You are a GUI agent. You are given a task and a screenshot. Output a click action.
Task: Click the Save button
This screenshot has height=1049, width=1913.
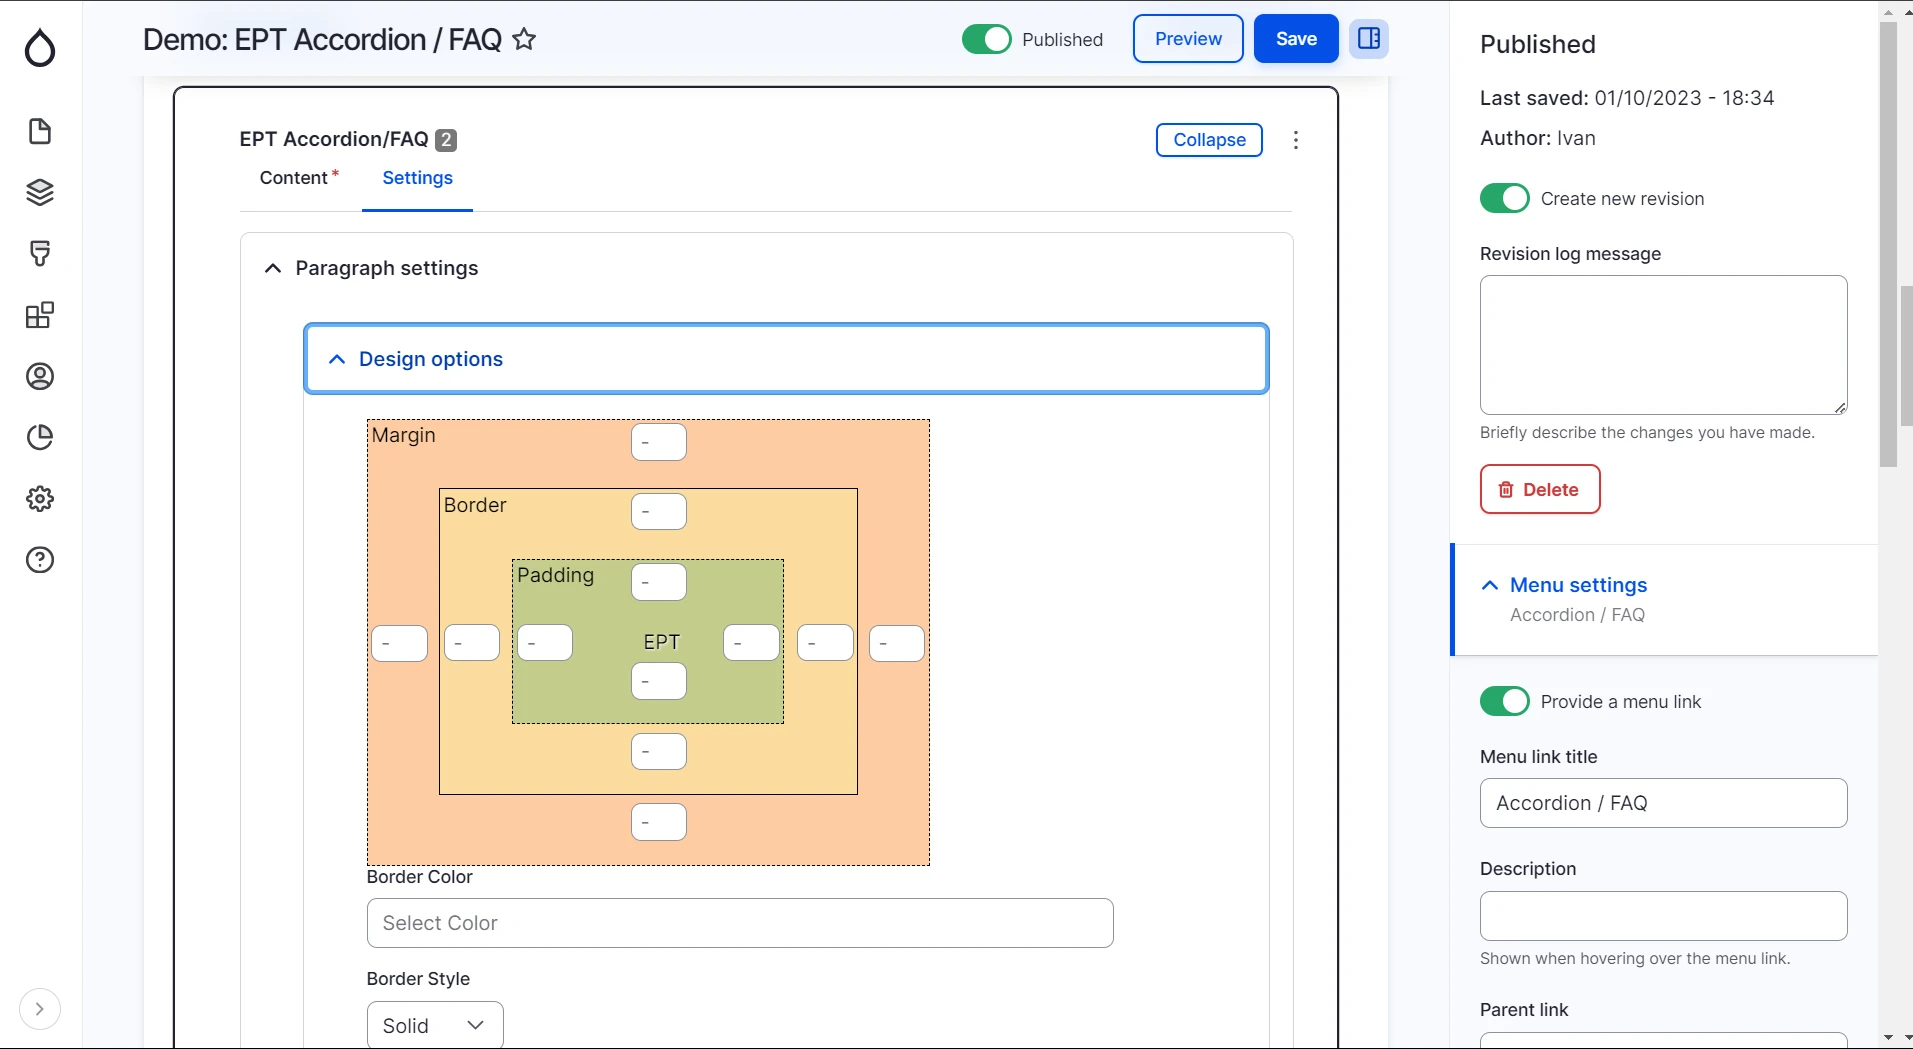1296,39
